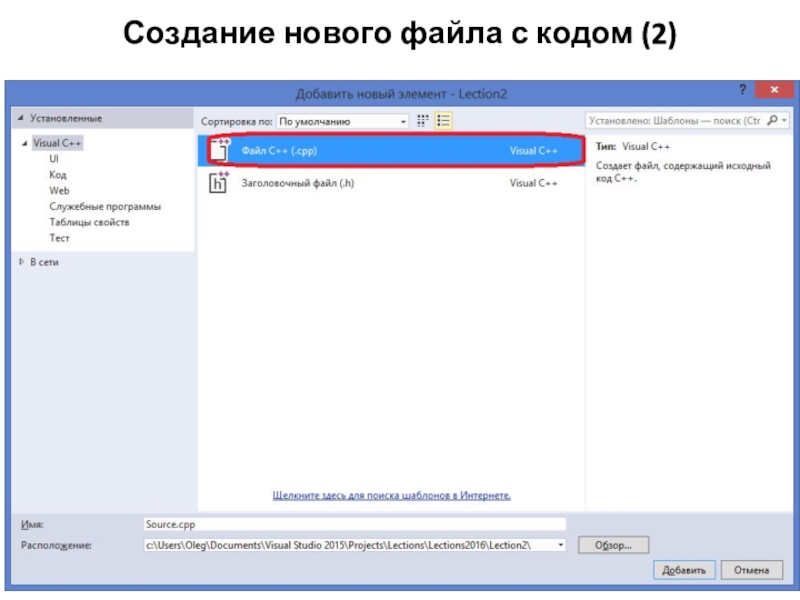The image size is (800, 600).
Task: Open the search options dropdown arrow
Action: (x=784, y=120)
